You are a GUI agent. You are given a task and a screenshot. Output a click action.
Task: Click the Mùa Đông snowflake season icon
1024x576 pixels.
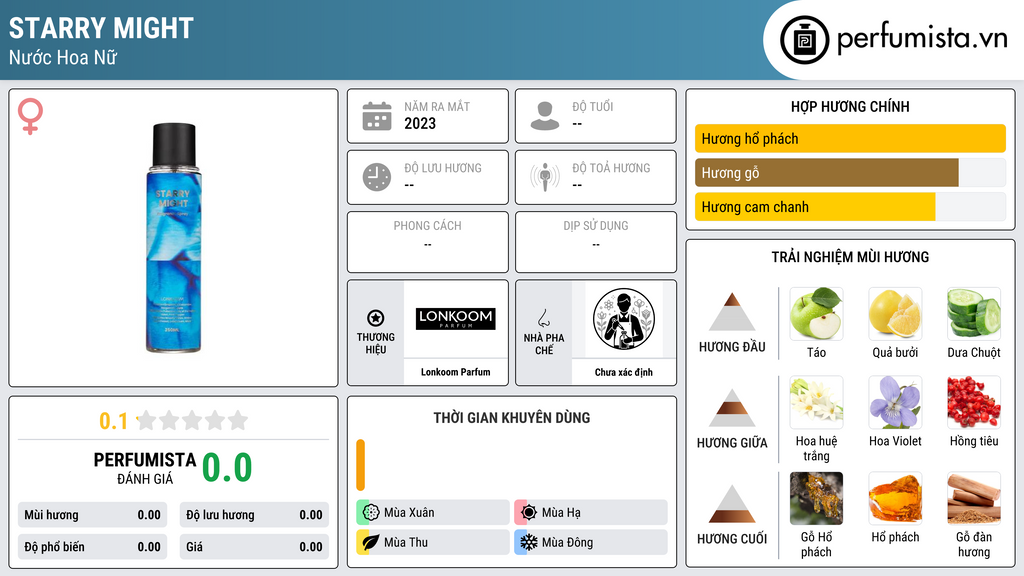click(x=529, y=542)
